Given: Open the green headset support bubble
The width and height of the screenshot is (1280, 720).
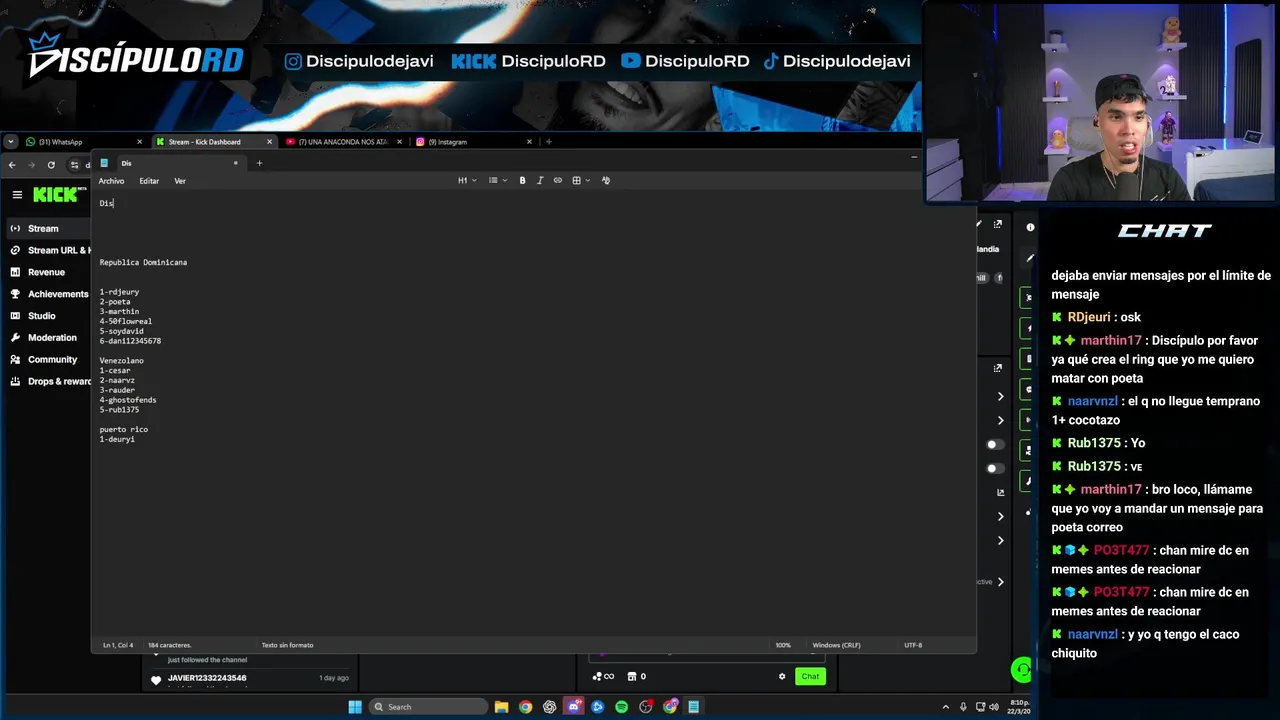Looking at the screenshot, I should click(x=1021, y=670).
